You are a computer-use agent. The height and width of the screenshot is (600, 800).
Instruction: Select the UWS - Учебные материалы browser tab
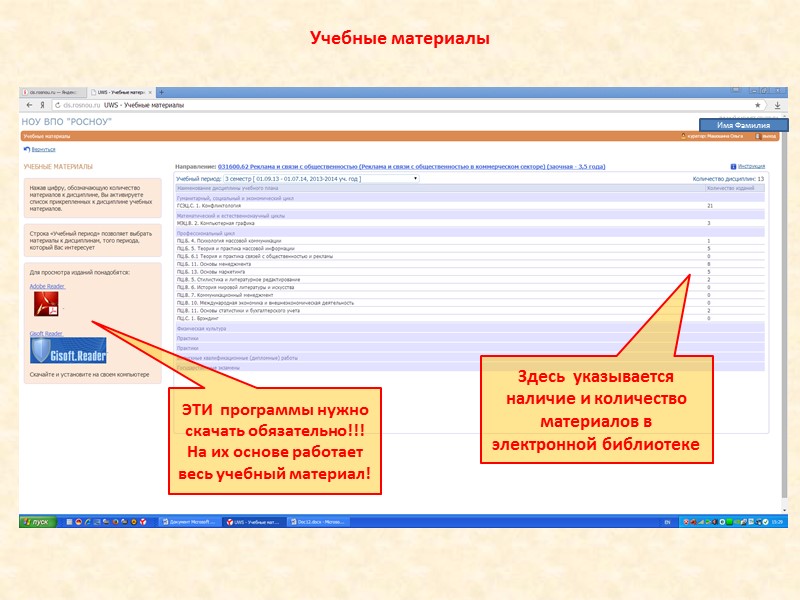[x=120, y=92]
